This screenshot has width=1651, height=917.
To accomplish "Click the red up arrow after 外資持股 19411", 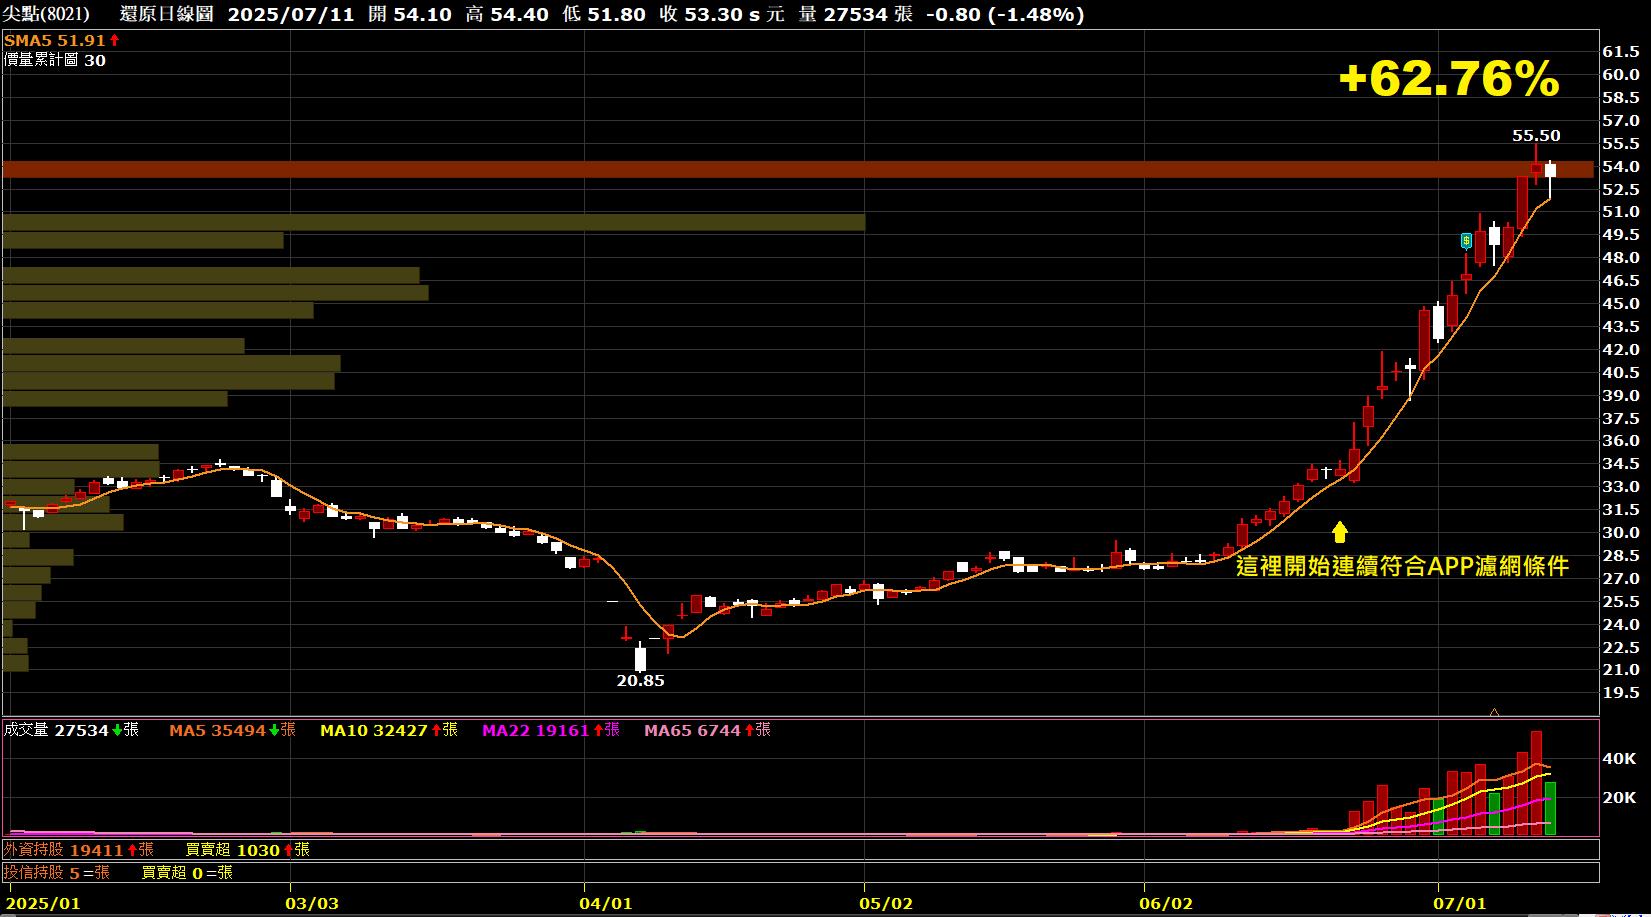I will click(x=132, y=850).
